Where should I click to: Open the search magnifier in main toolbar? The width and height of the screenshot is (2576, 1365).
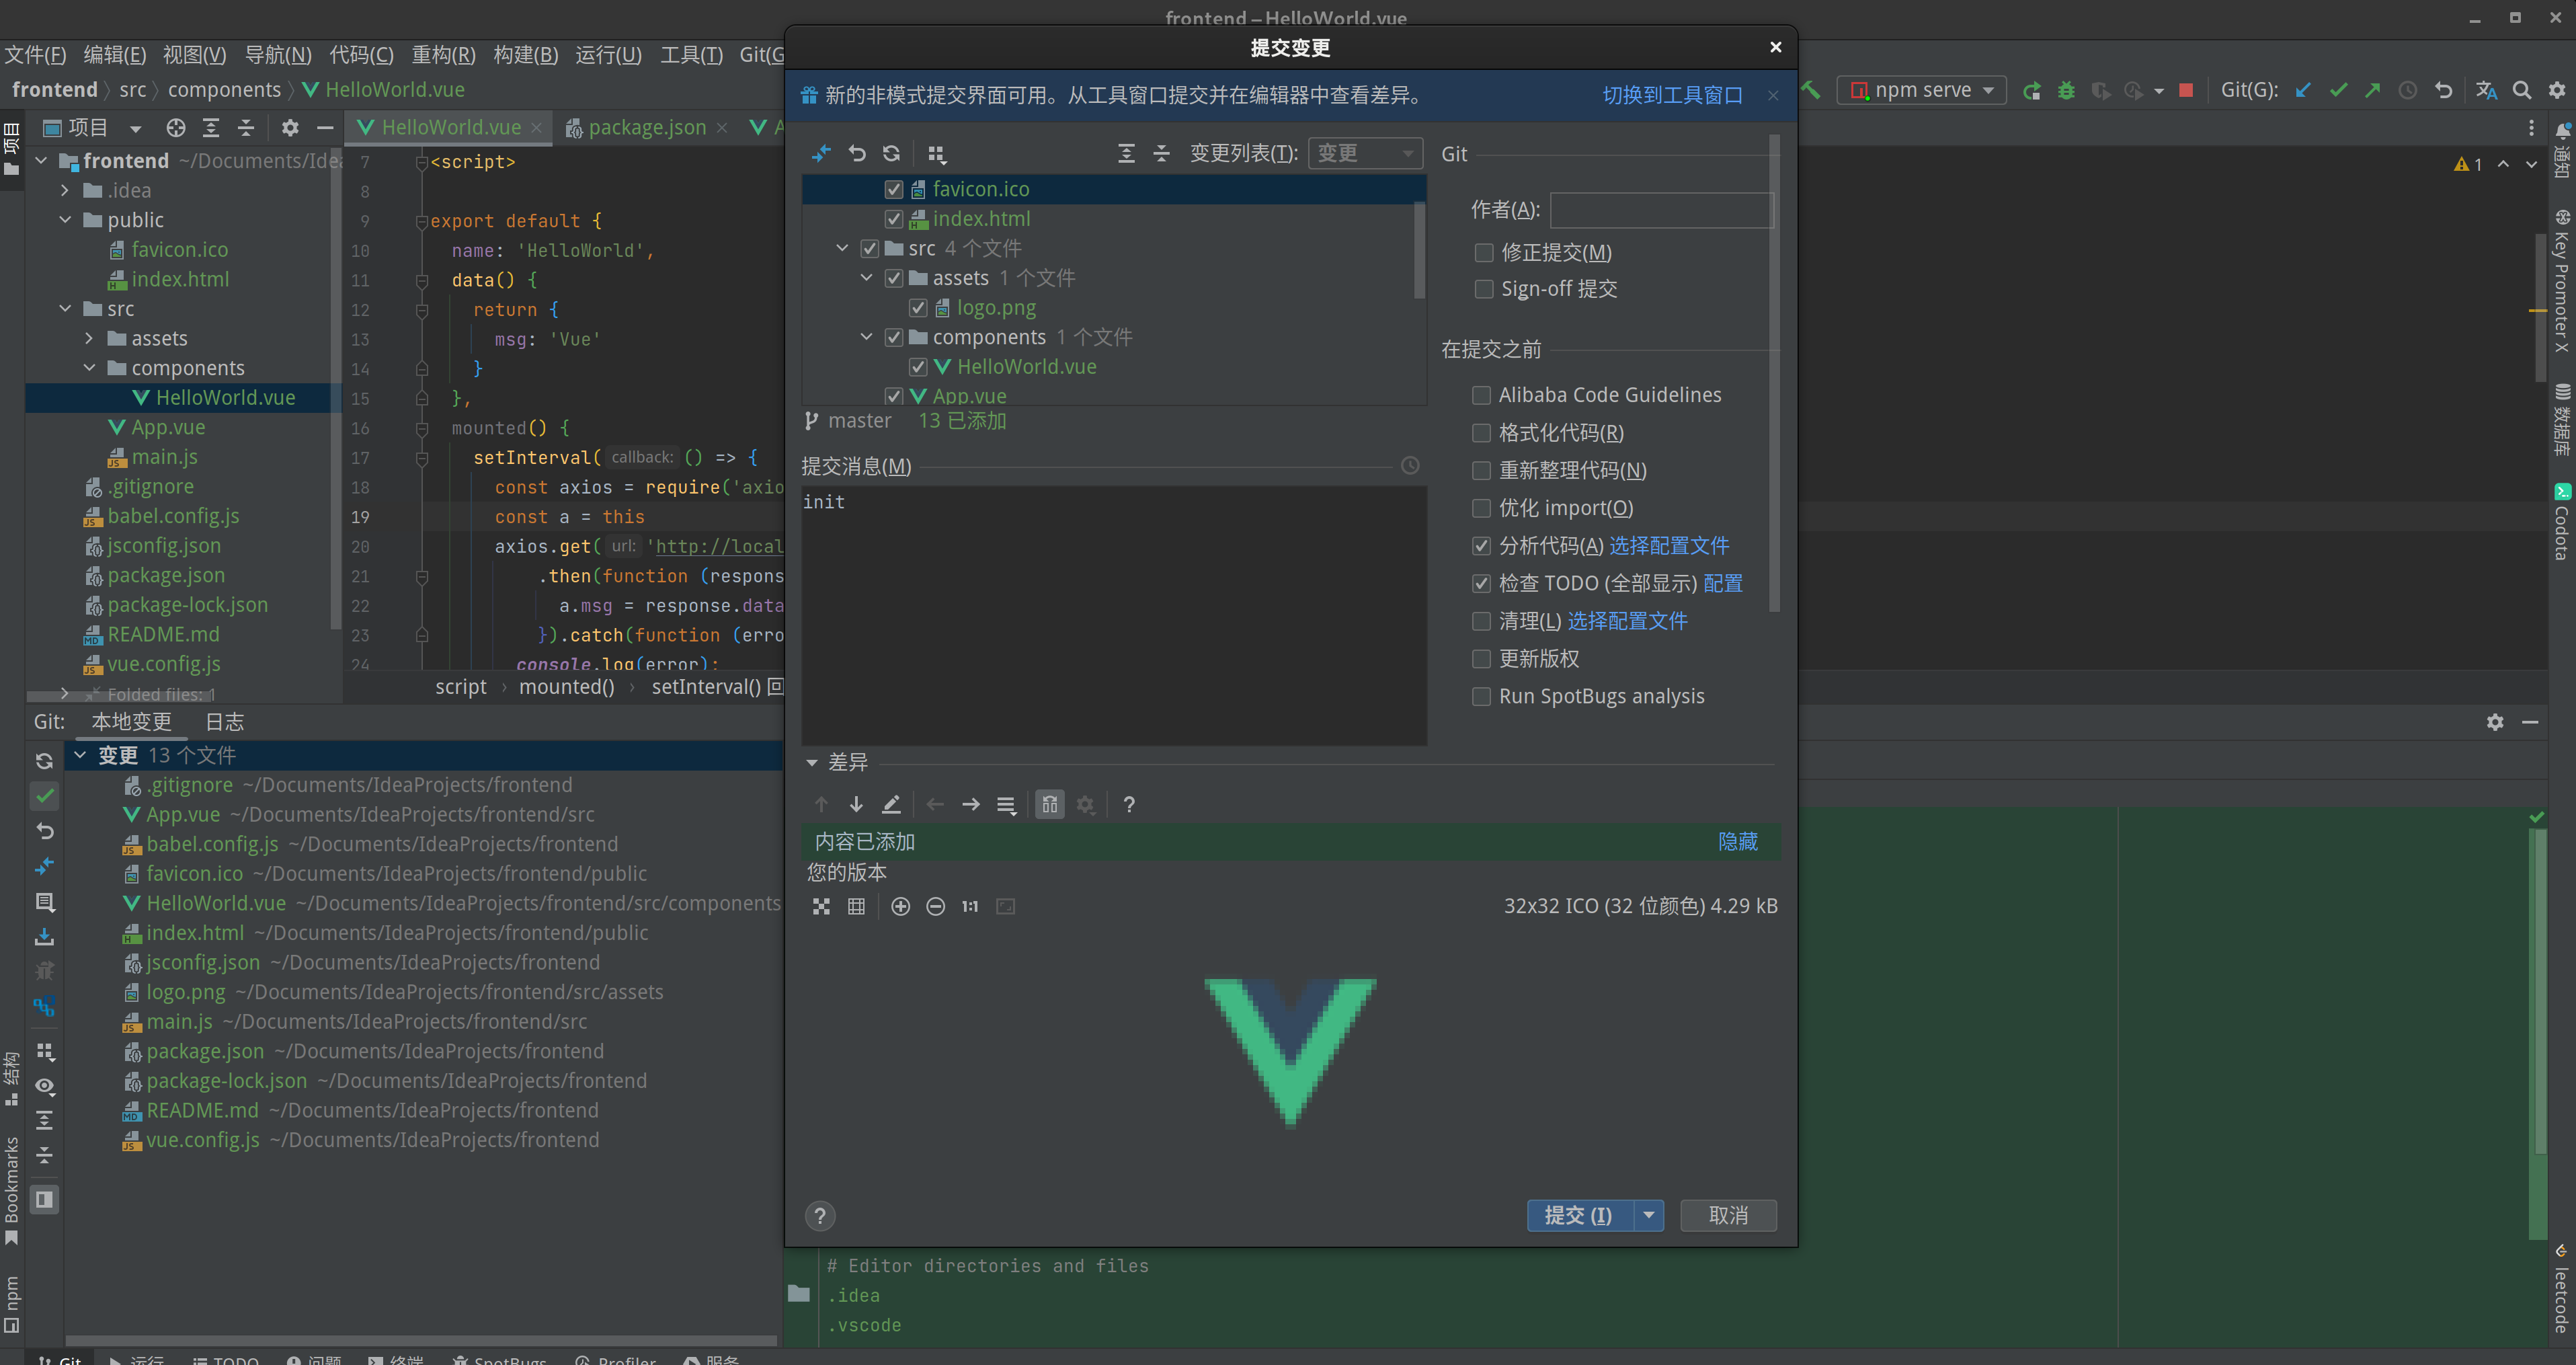pos(2521,90)
